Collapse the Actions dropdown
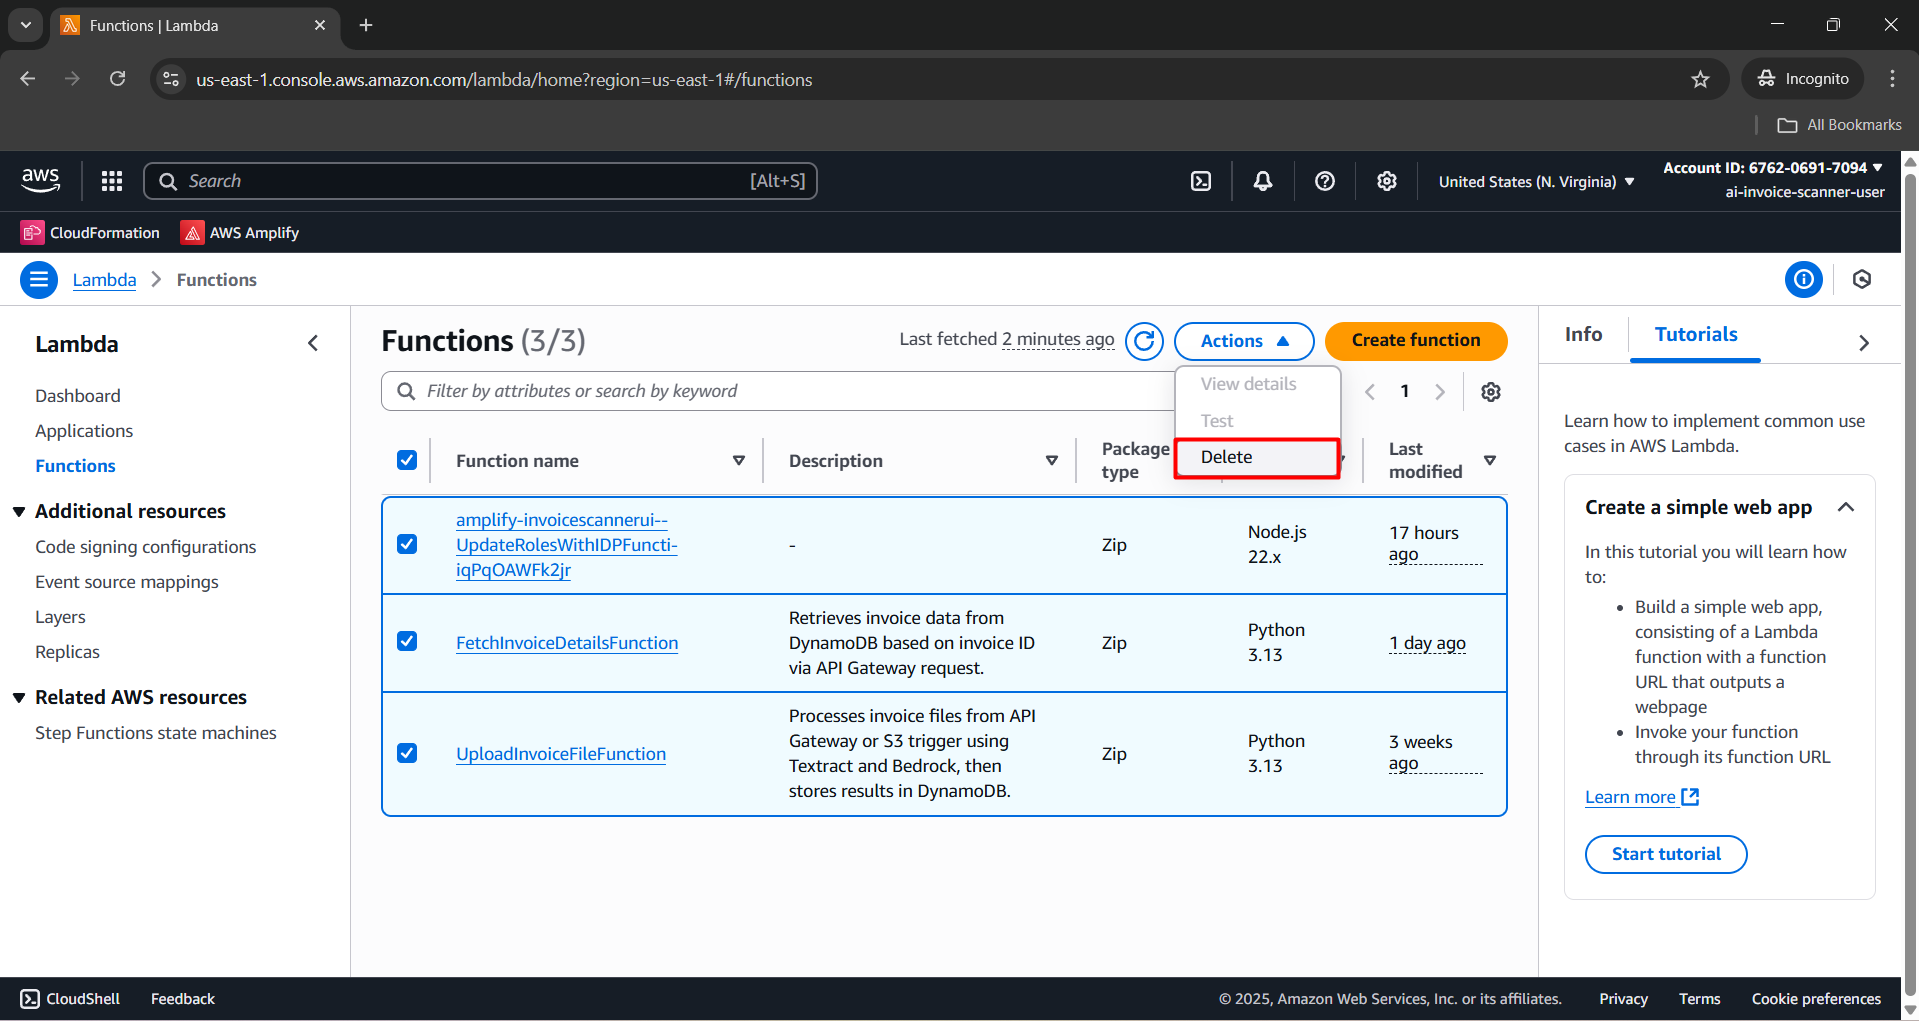 [x=1243, y=341]
